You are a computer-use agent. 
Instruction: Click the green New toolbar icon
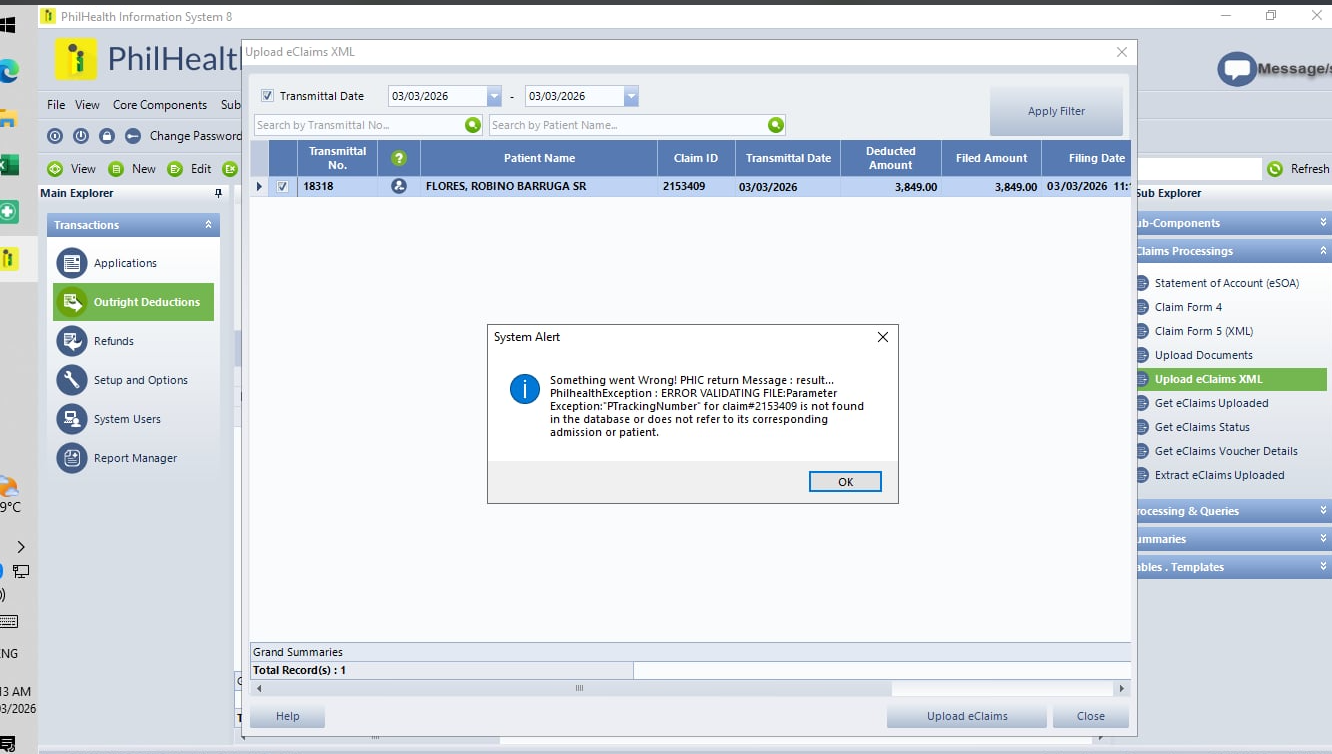[116, 169]
